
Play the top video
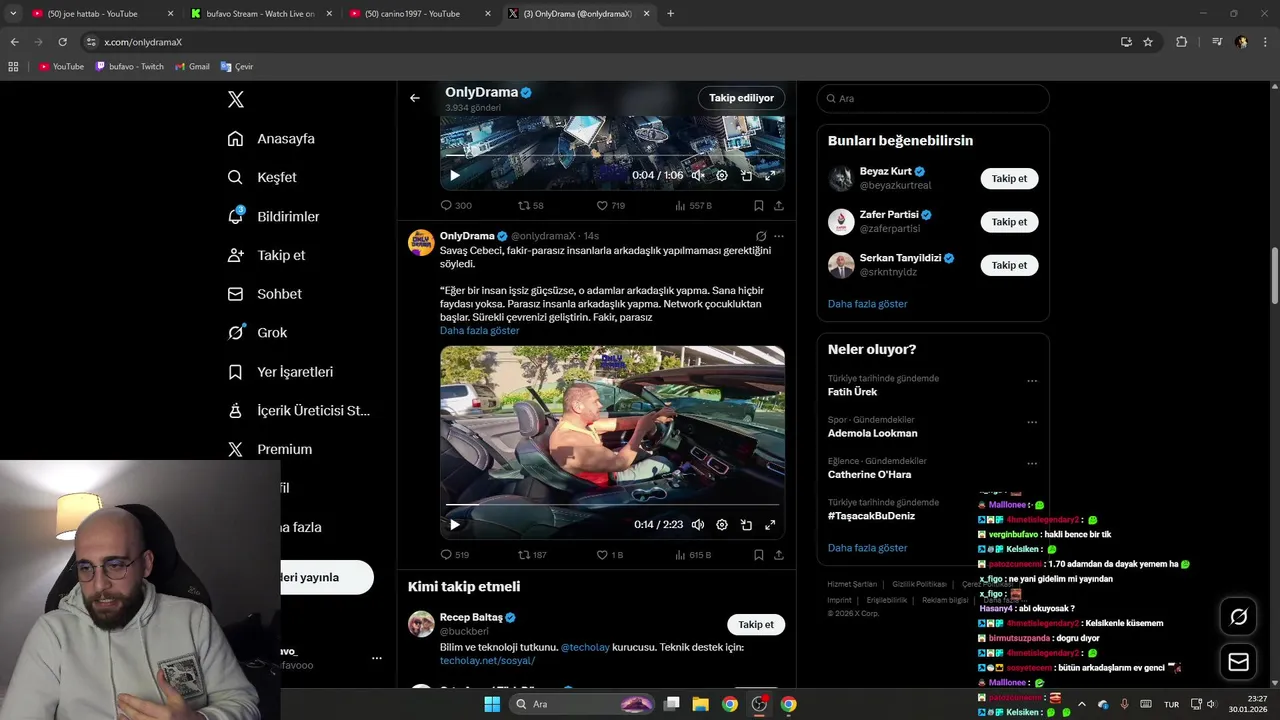(454, 175)
